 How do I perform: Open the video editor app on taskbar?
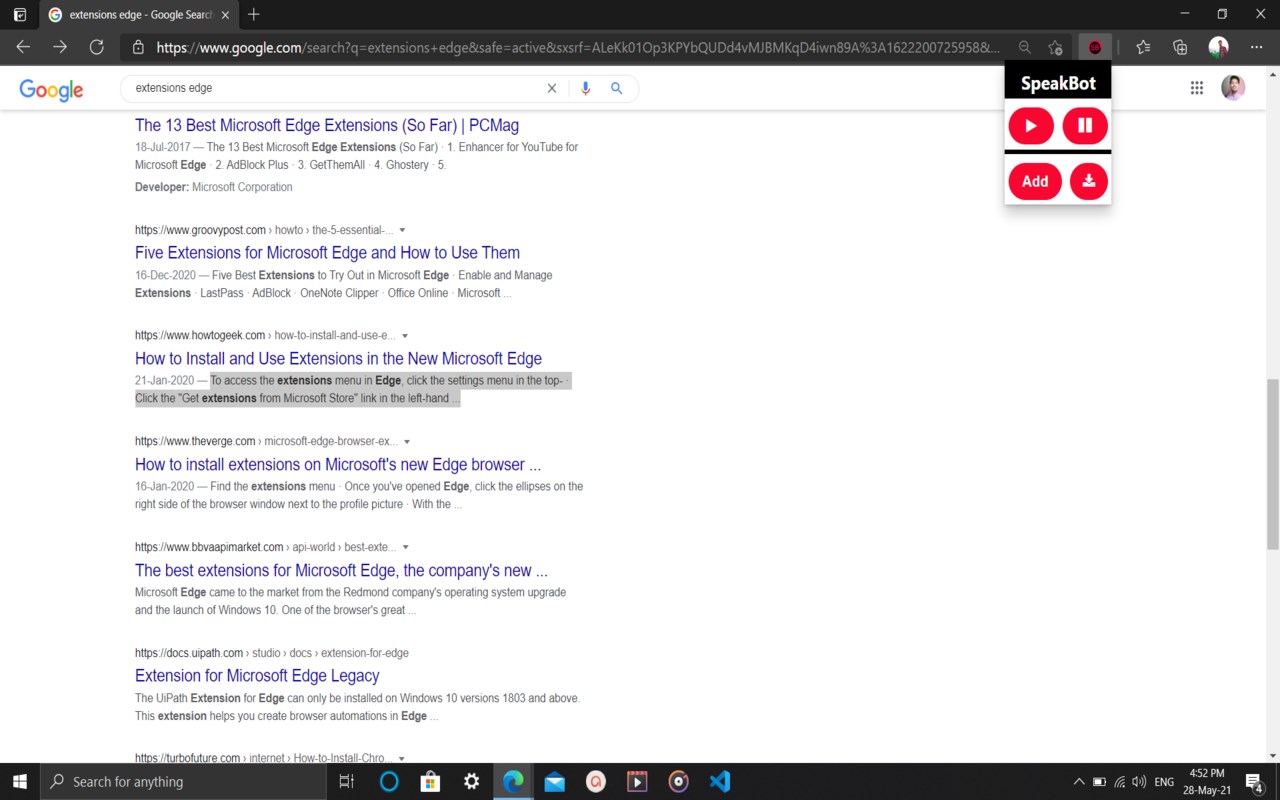click(x=637, y=781)
